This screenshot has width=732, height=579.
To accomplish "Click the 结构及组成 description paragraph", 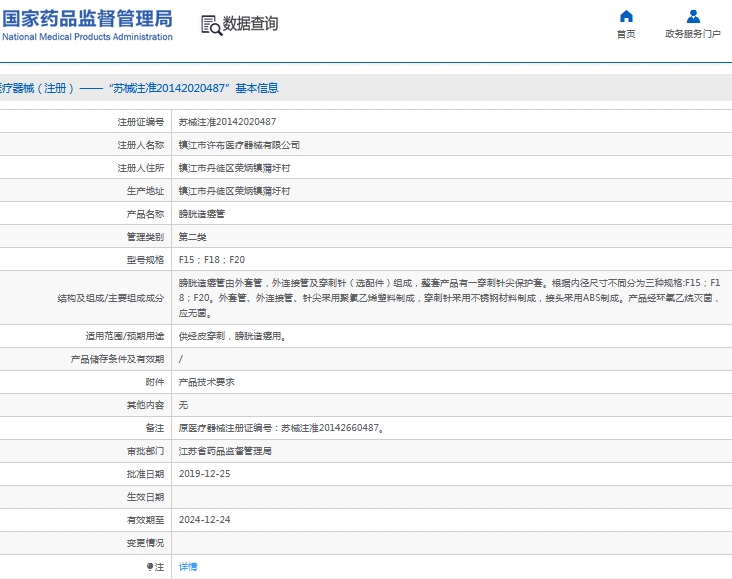I will point(450,298).
